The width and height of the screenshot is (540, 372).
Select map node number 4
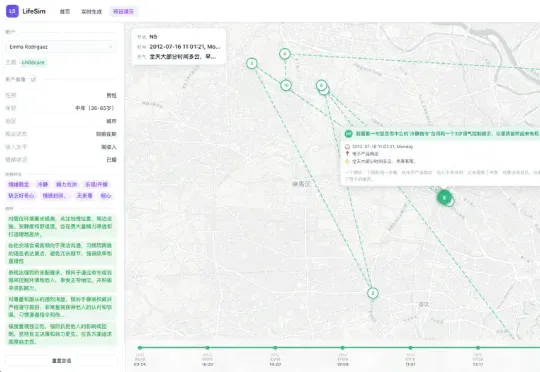click(x=285, y=54)
